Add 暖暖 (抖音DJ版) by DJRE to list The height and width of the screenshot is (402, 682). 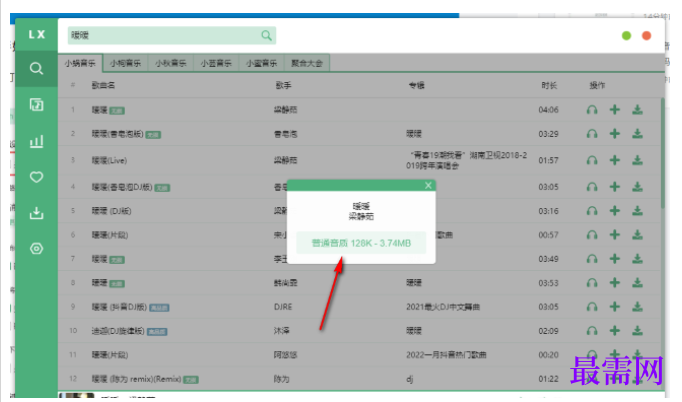pyautogui.click(x=615, y=307)
